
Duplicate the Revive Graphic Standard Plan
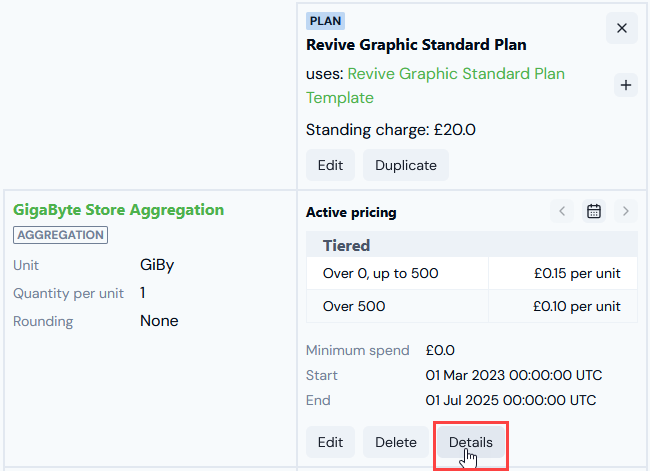[x=406, y=165]
